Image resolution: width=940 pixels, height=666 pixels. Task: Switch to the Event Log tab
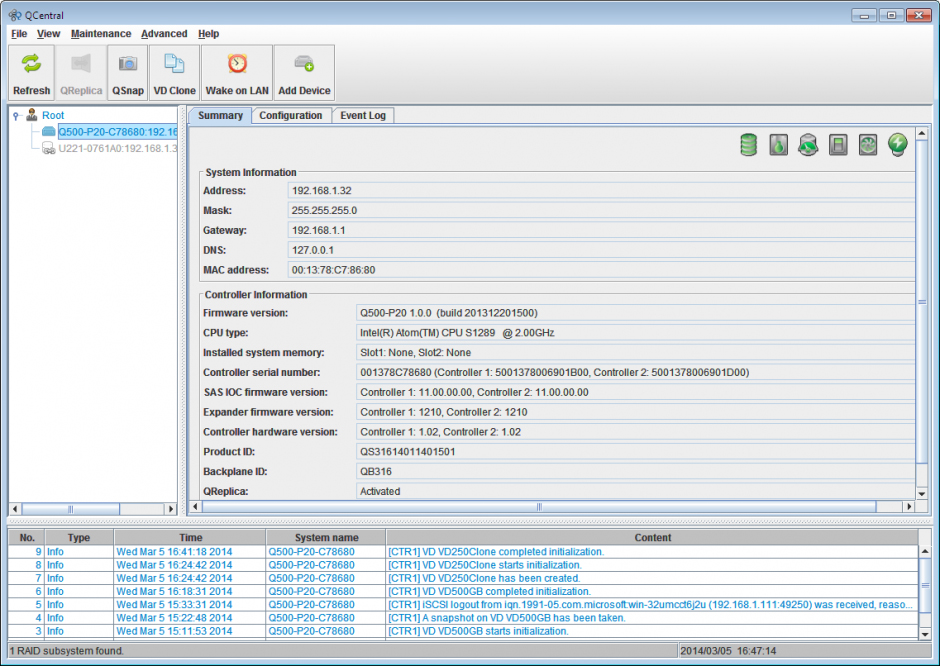point(363,115)
